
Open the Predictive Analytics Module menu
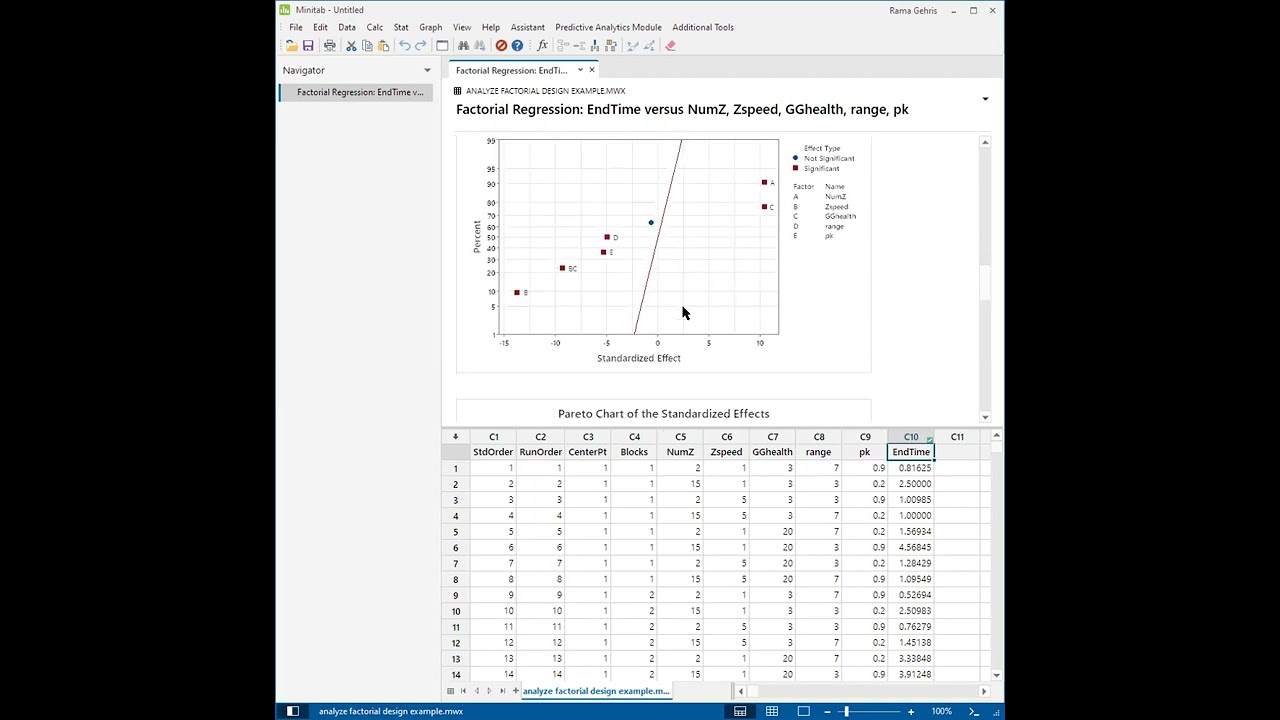[608, 27]
